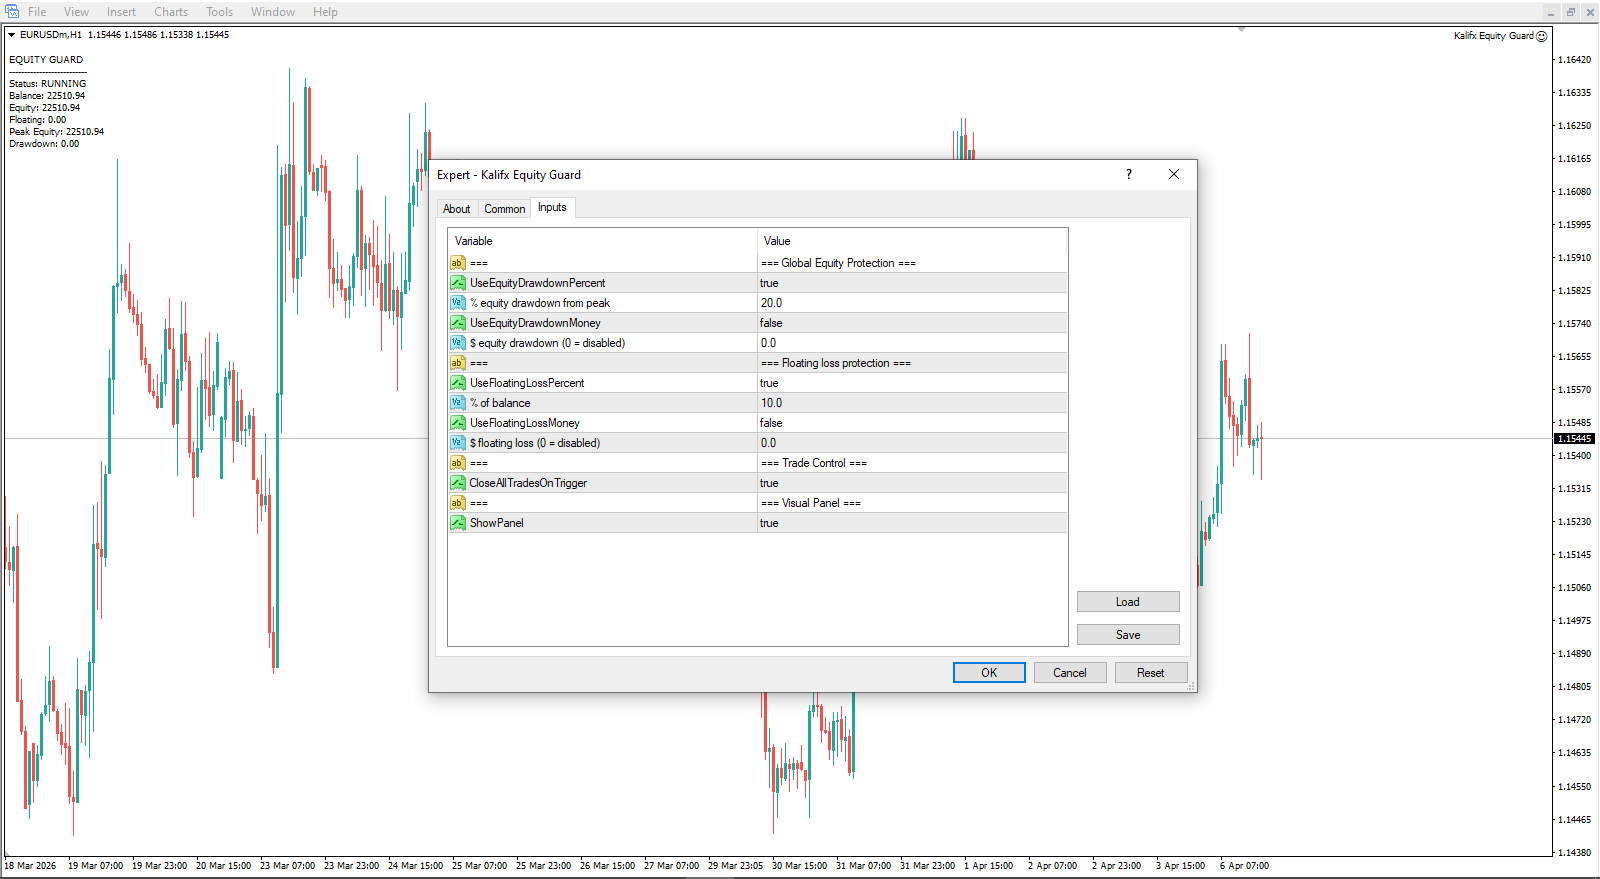This screenshot has height=879, width=1600.
Task: Click the UseFloatingLossMoney value false
Action: (771, 423)
